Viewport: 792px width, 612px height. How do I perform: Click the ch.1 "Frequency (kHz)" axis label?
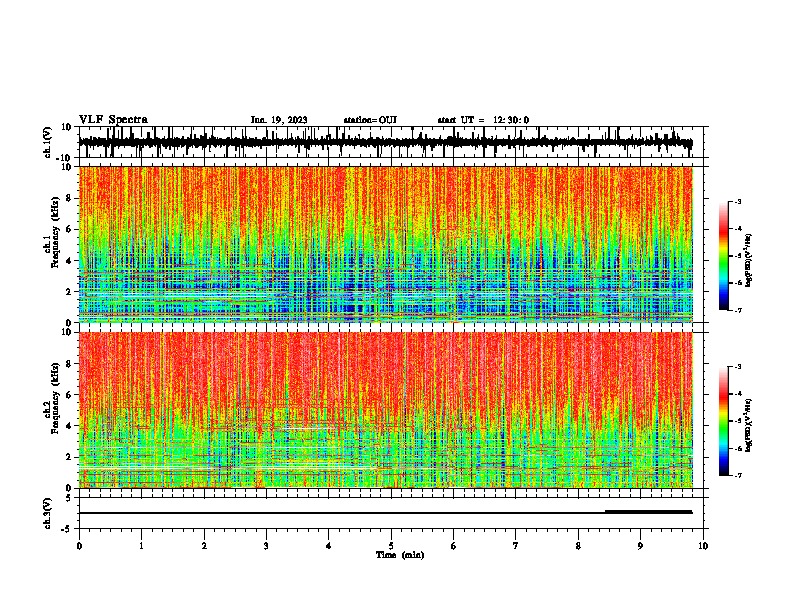pos(54,232)
